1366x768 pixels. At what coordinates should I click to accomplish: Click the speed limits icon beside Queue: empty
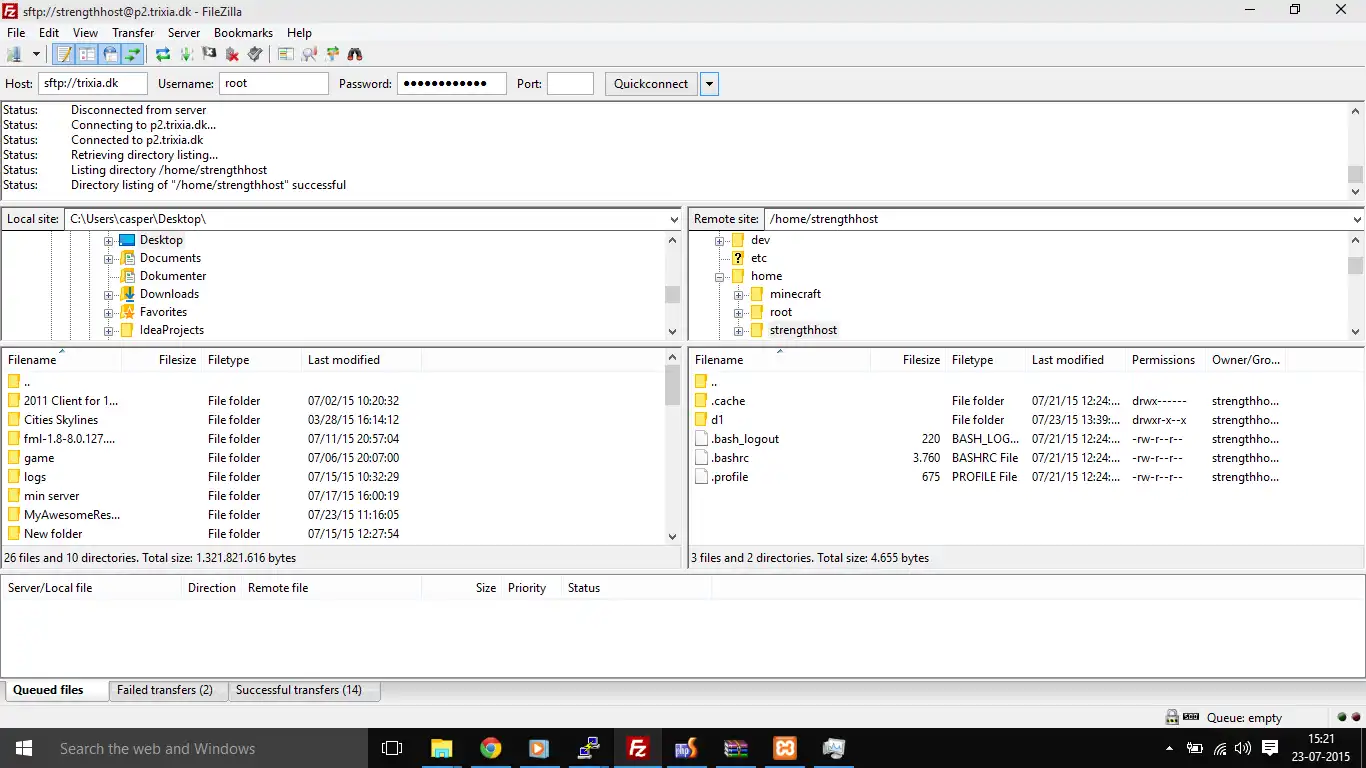[1191, 717]
